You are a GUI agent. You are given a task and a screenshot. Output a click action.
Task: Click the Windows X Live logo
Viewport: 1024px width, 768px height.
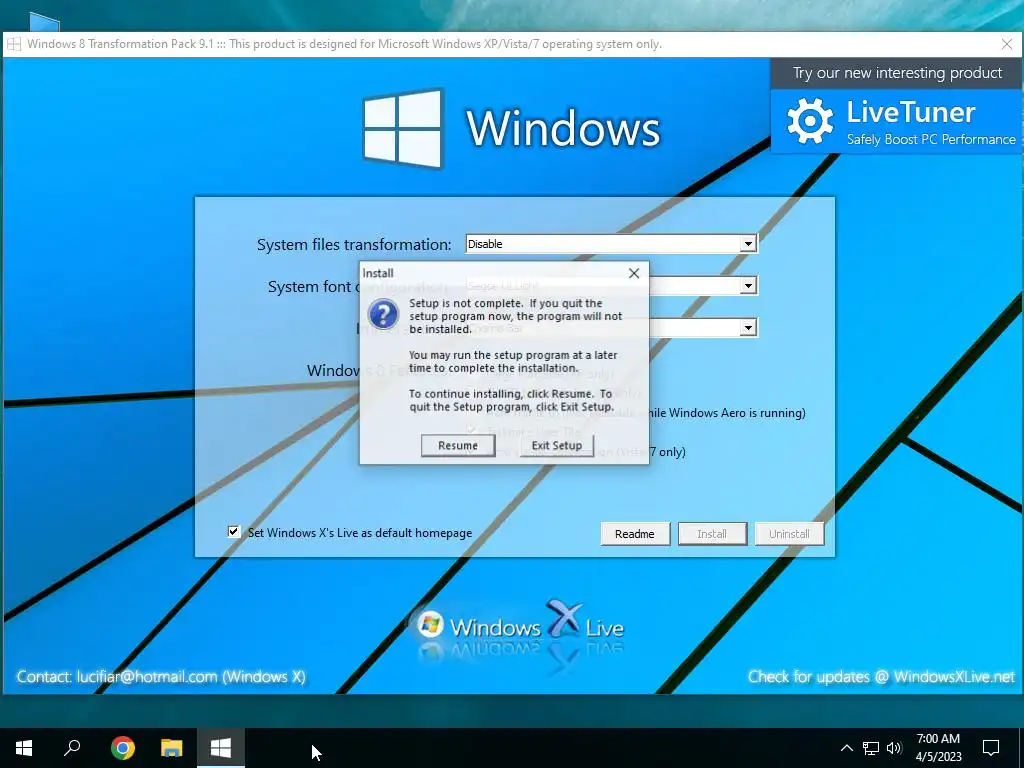[x=520, y=626]
